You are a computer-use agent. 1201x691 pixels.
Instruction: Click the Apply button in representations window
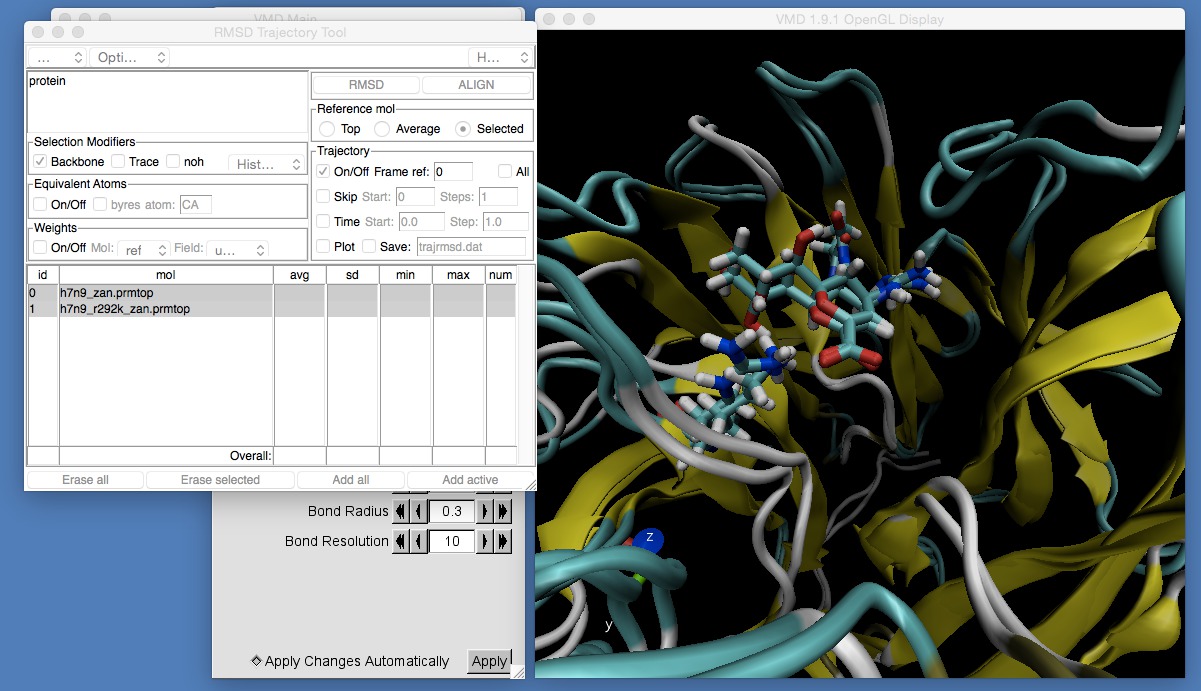coord(489,661)
